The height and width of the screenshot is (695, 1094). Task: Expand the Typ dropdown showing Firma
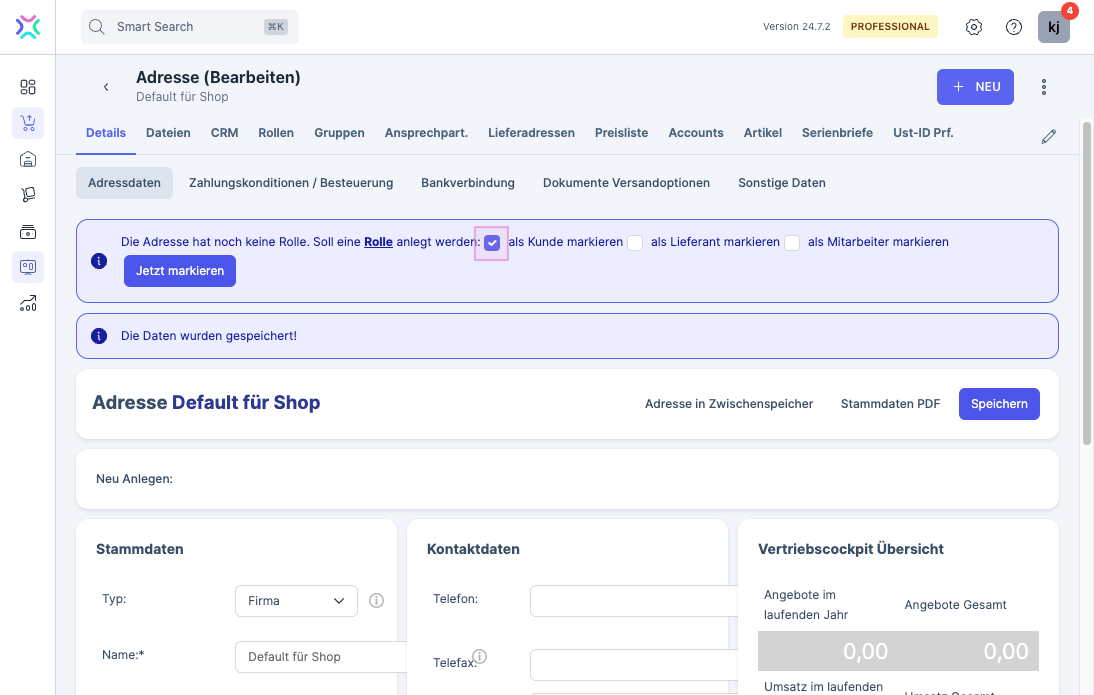[296, 601]
